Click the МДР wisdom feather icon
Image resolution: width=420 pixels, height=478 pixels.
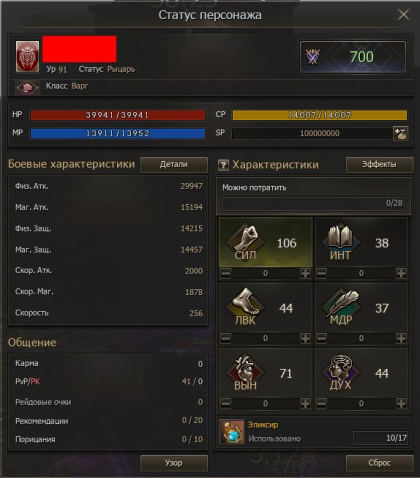341,307
